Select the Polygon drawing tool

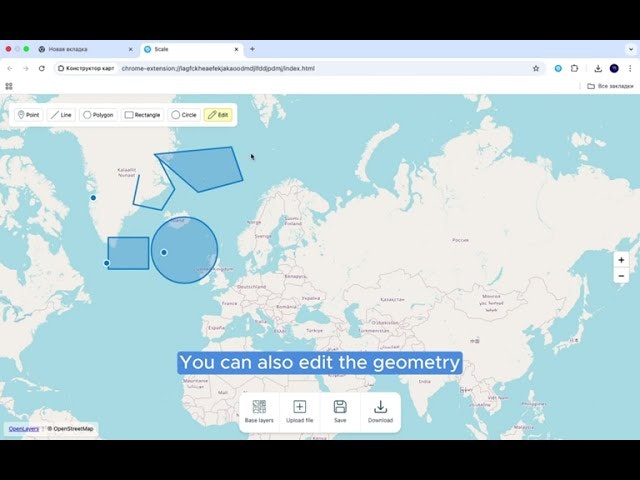pos(98,115)
